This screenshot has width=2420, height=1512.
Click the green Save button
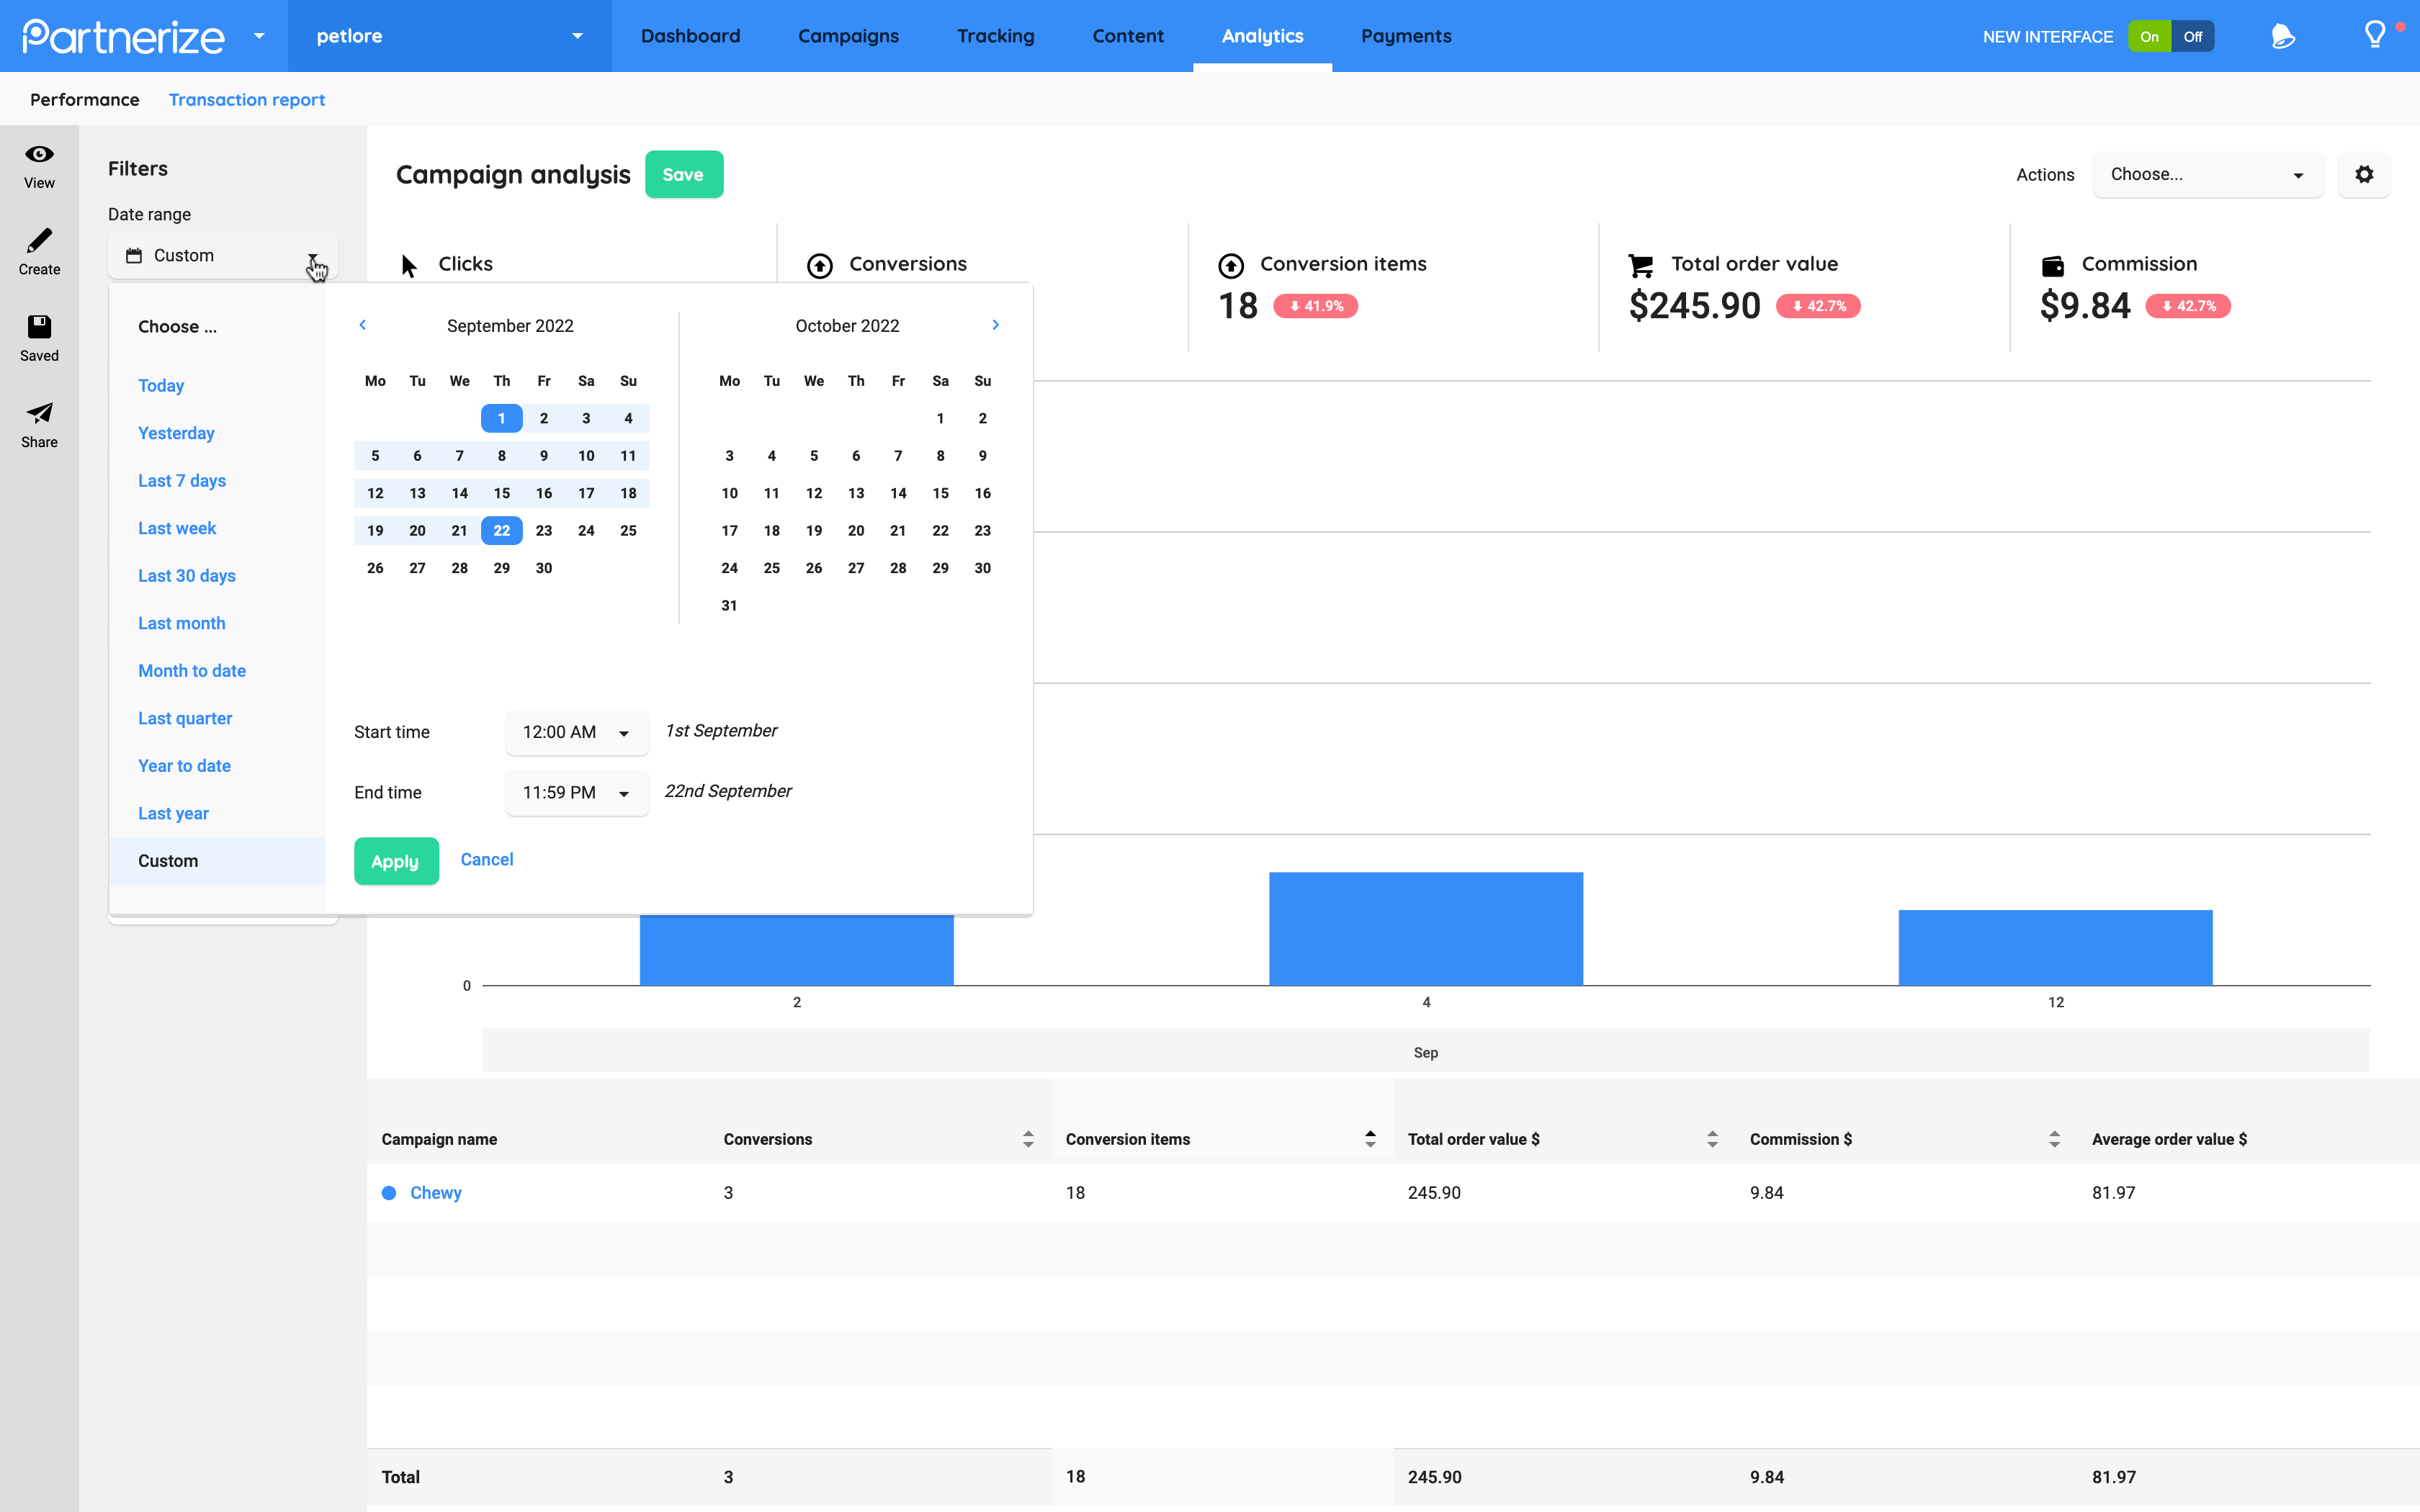pos(684,175)
